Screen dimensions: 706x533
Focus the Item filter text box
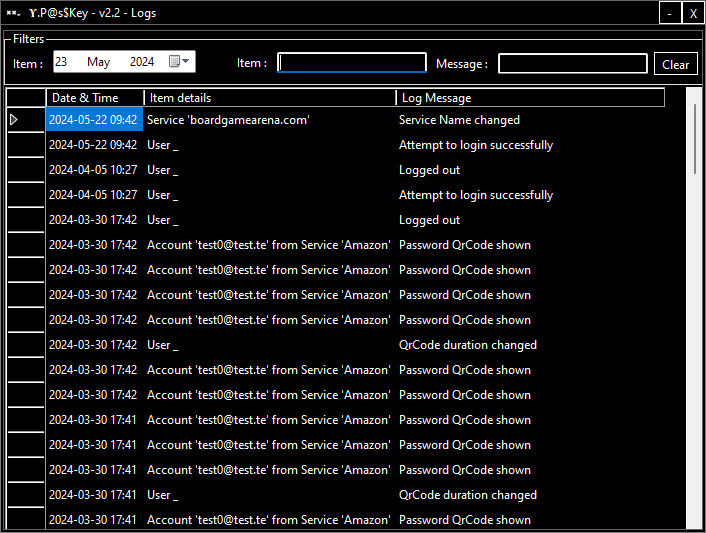pos(352,63)
